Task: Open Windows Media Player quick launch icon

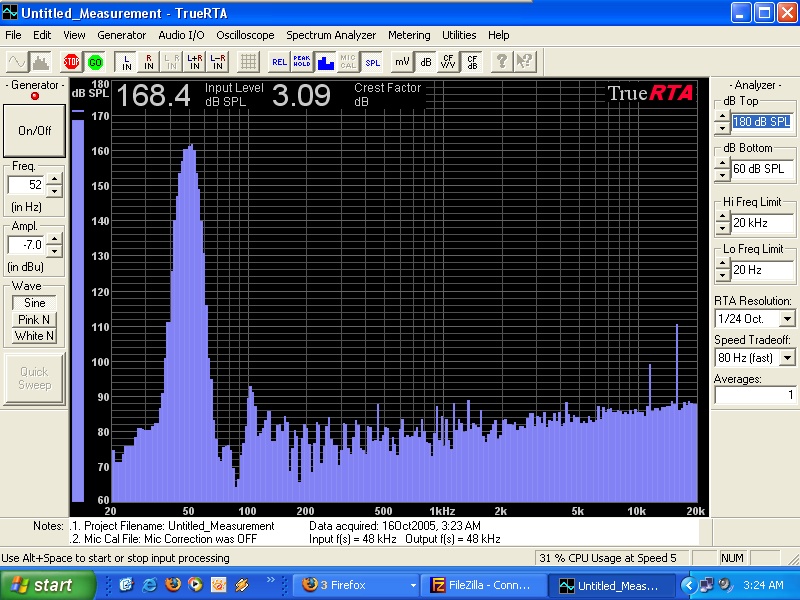Action: (195, 584)
